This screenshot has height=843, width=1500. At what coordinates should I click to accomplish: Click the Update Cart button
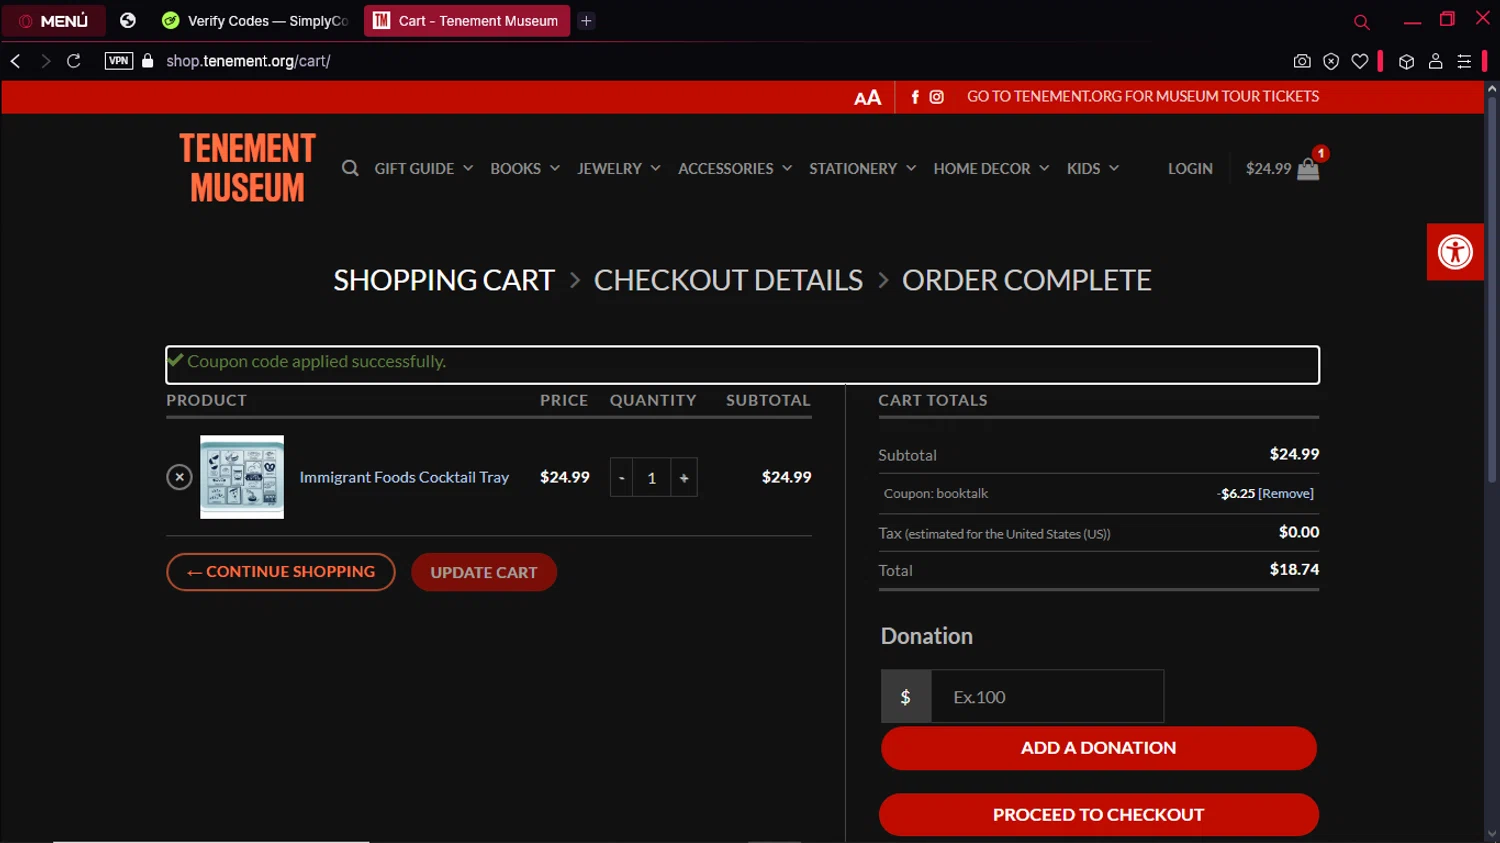[x=484, y=572]
